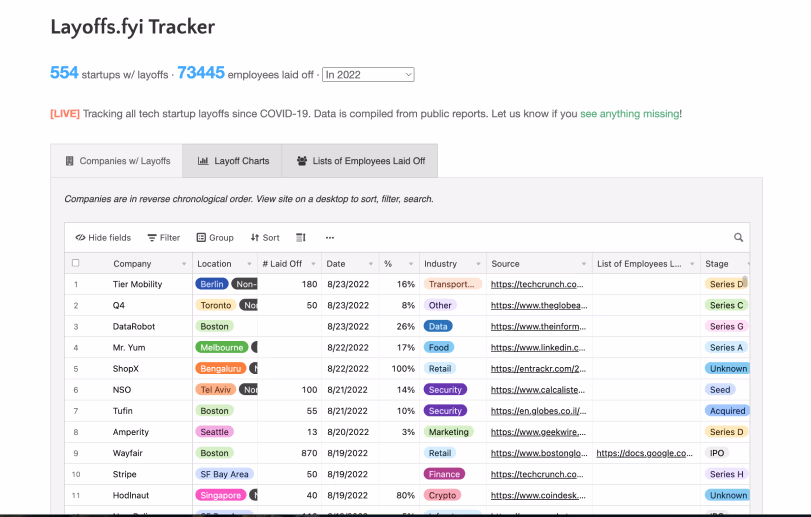Image resolution: width=811 pixels, height=517 pixels.
Task: Click the IPO stage tag for Wayfair
Action: [x=717, y=453]
